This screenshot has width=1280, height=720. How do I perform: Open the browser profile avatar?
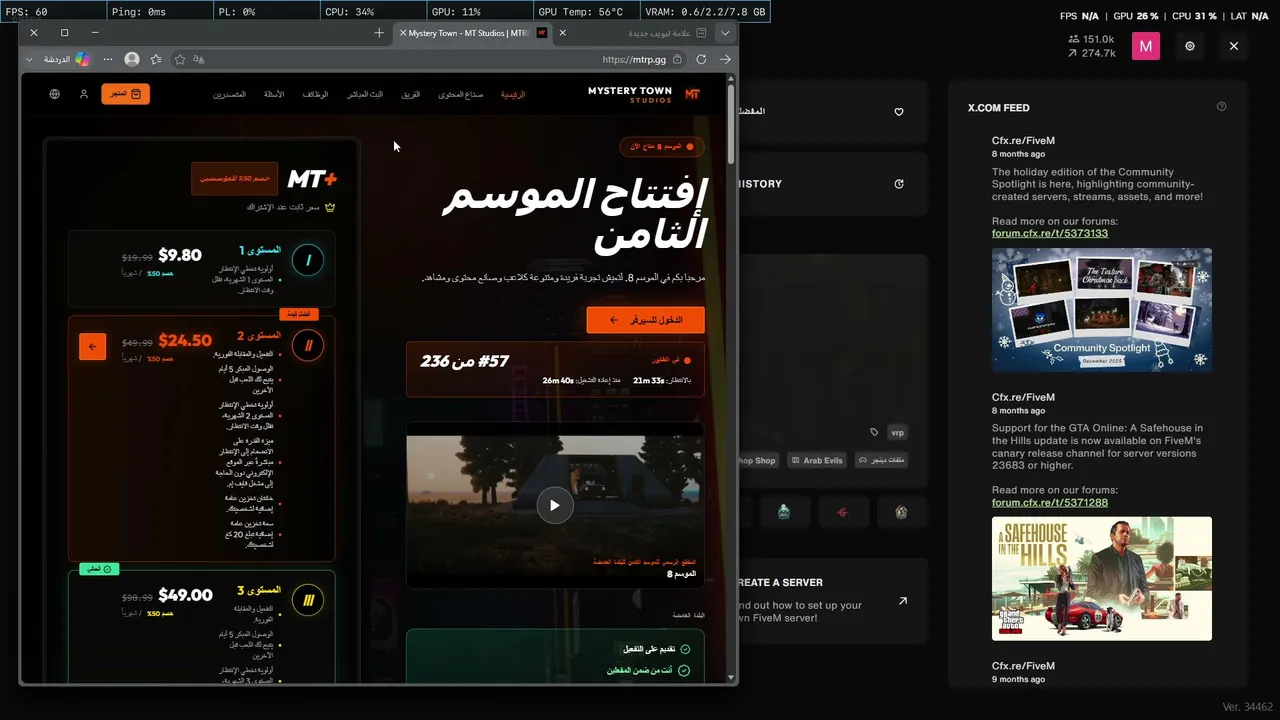(x=132, y=59)
